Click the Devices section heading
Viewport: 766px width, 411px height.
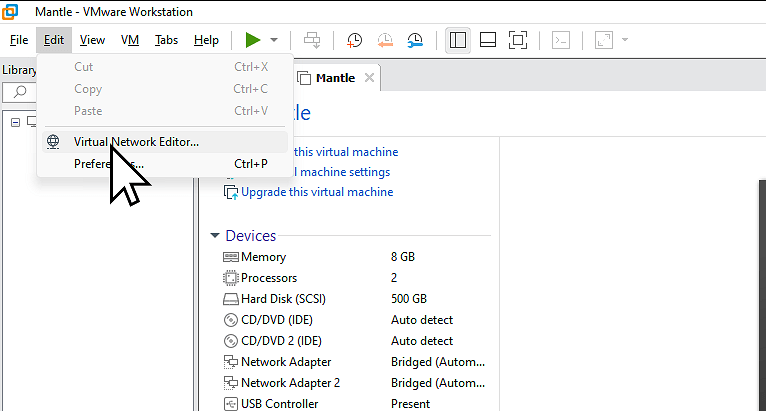tap(251, 236)
